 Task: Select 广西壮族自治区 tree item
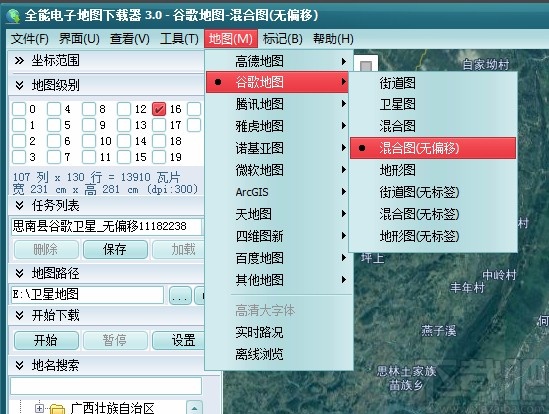(112, 408)
